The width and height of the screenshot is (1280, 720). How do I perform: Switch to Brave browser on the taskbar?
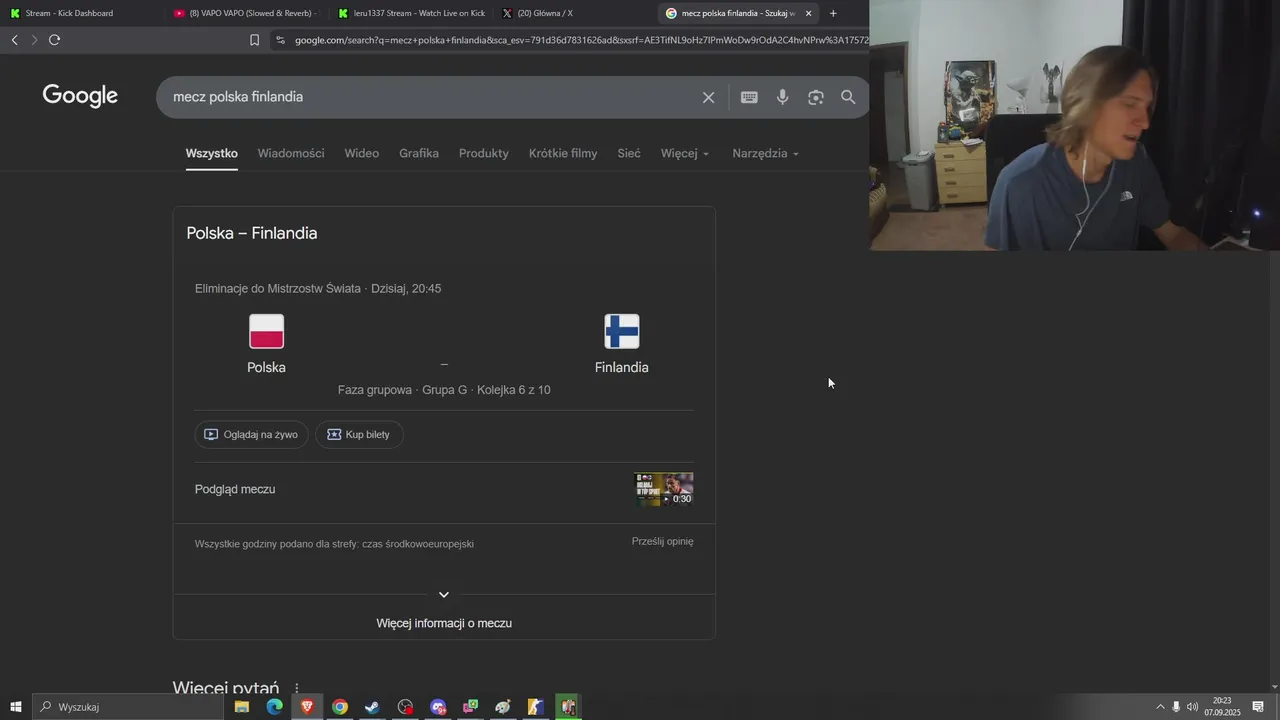point(307,707)
